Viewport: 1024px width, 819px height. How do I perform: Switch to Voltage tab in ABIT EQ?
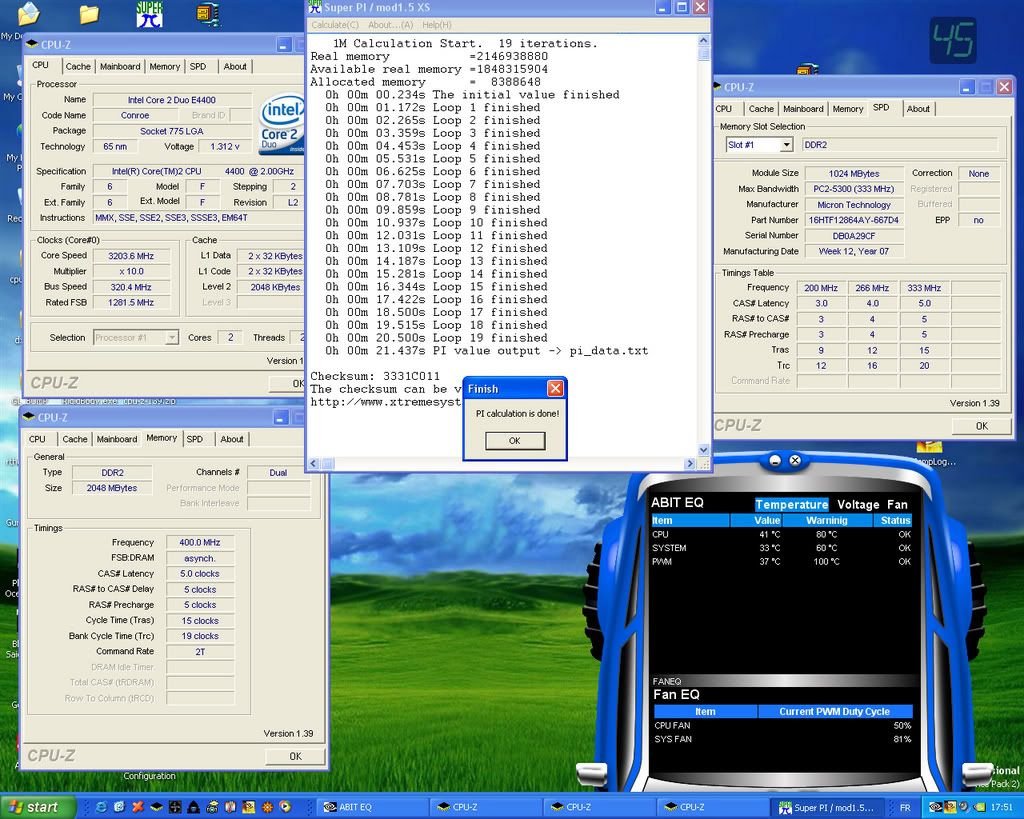[858, 505]
